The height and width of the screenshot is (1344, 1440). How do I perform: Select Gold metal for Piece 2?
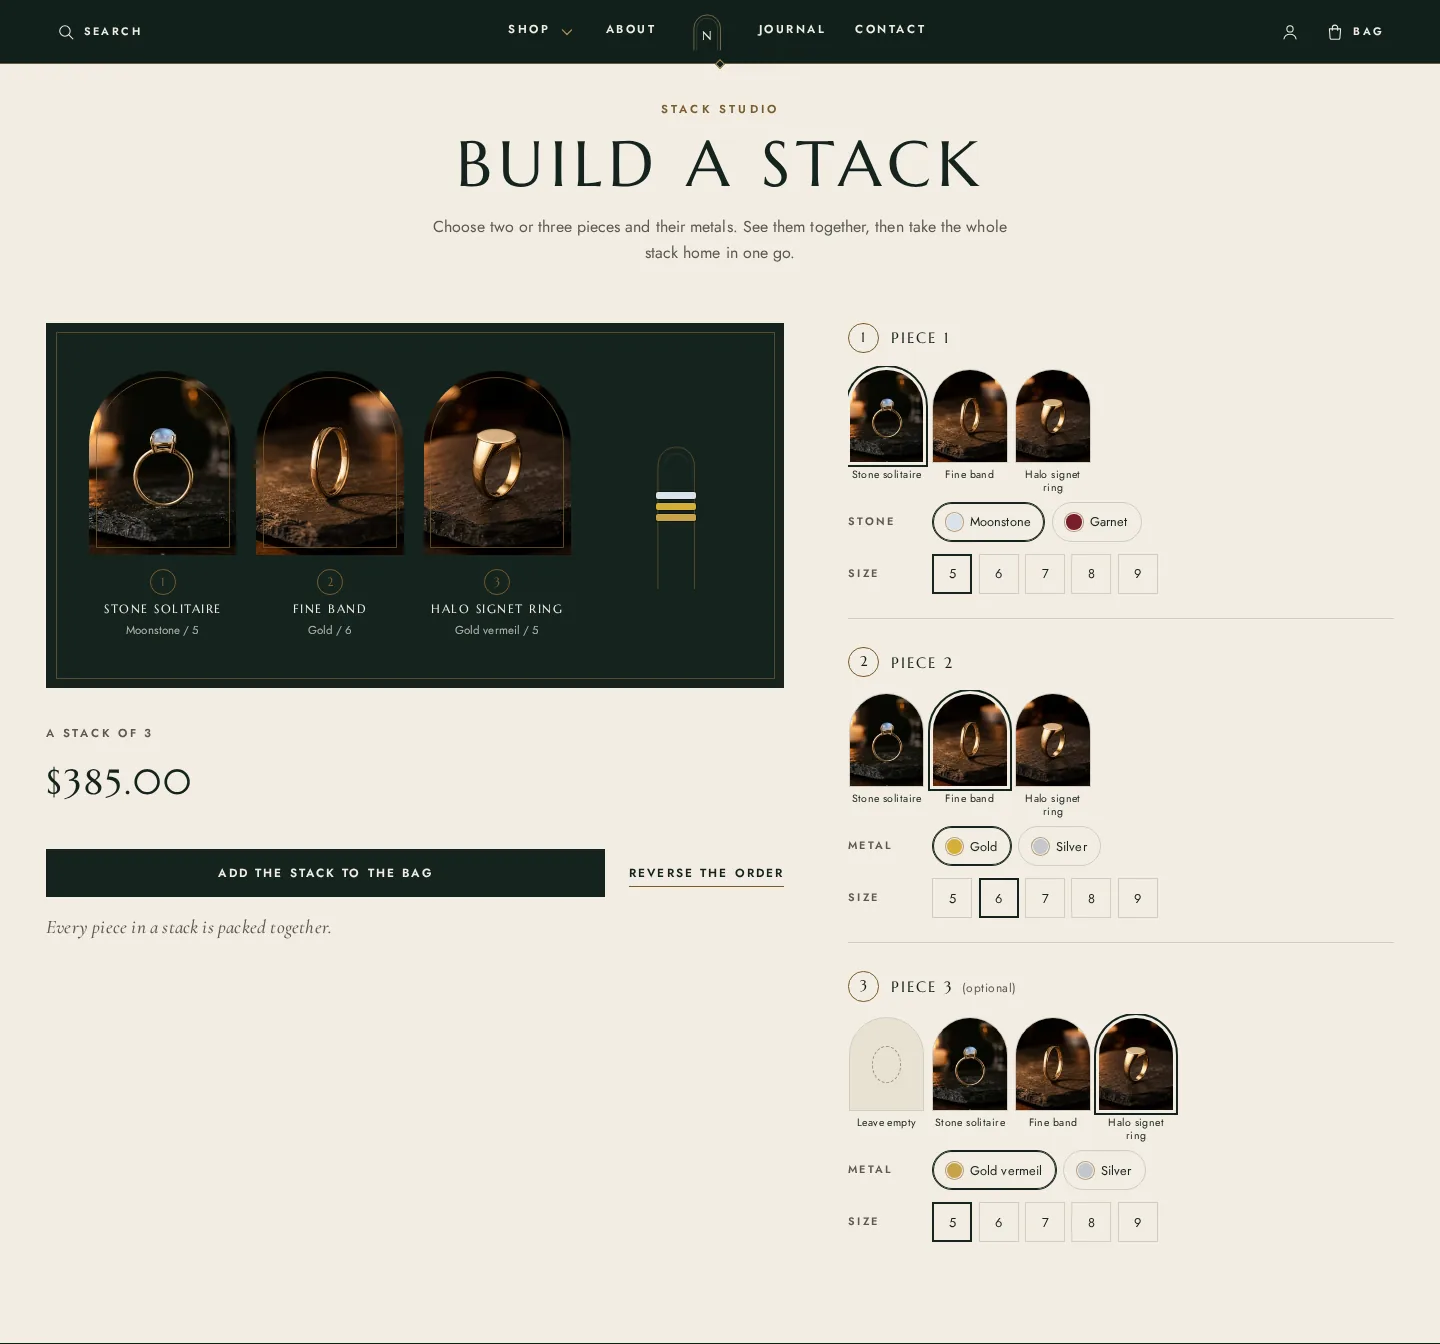[972, 846]
